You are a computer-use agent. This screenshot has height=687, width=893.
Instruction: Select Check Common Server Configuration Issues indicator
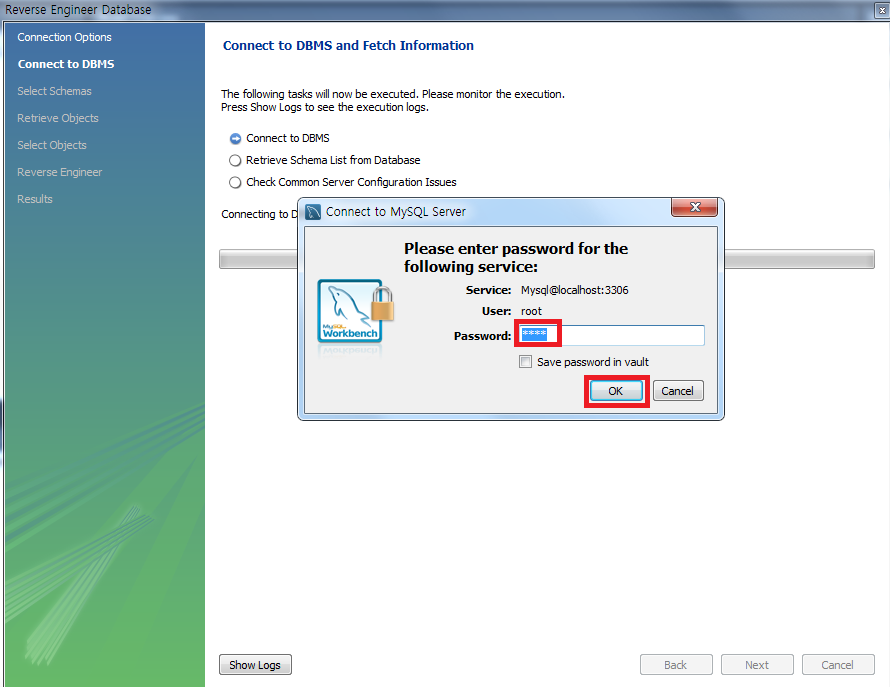pos(235,182)
